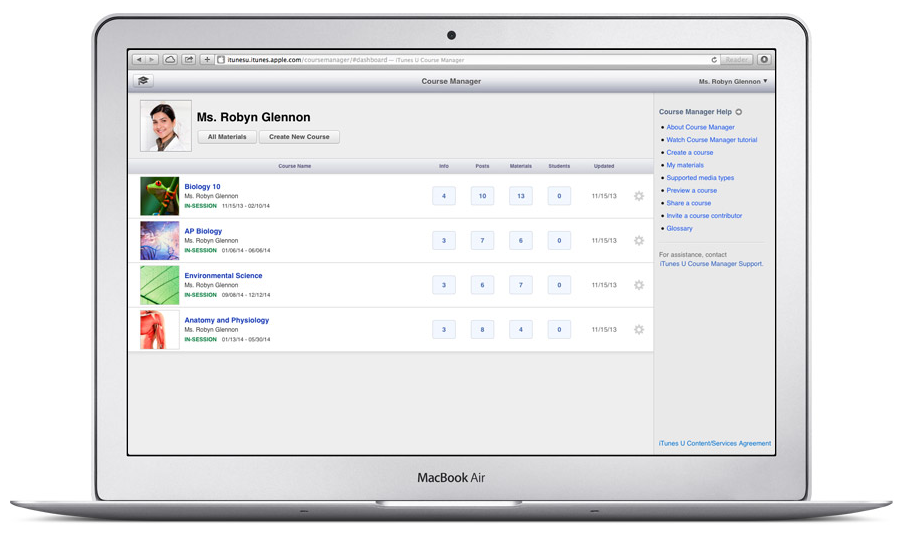Click the Biology 10 frog thumbnail
The image size is (921, 534).
pos(160,196)
